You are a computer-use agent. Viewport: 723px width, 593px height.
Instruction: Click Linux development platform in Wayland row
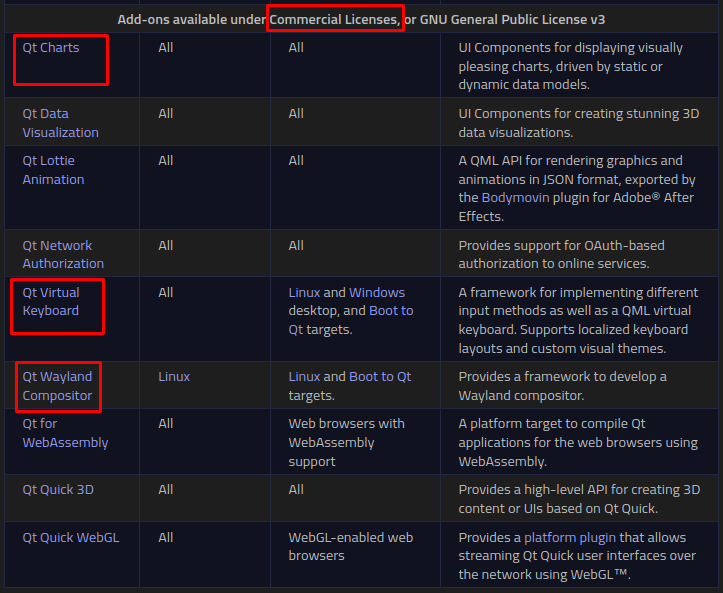pyautogui.click(x=174, y=376)
